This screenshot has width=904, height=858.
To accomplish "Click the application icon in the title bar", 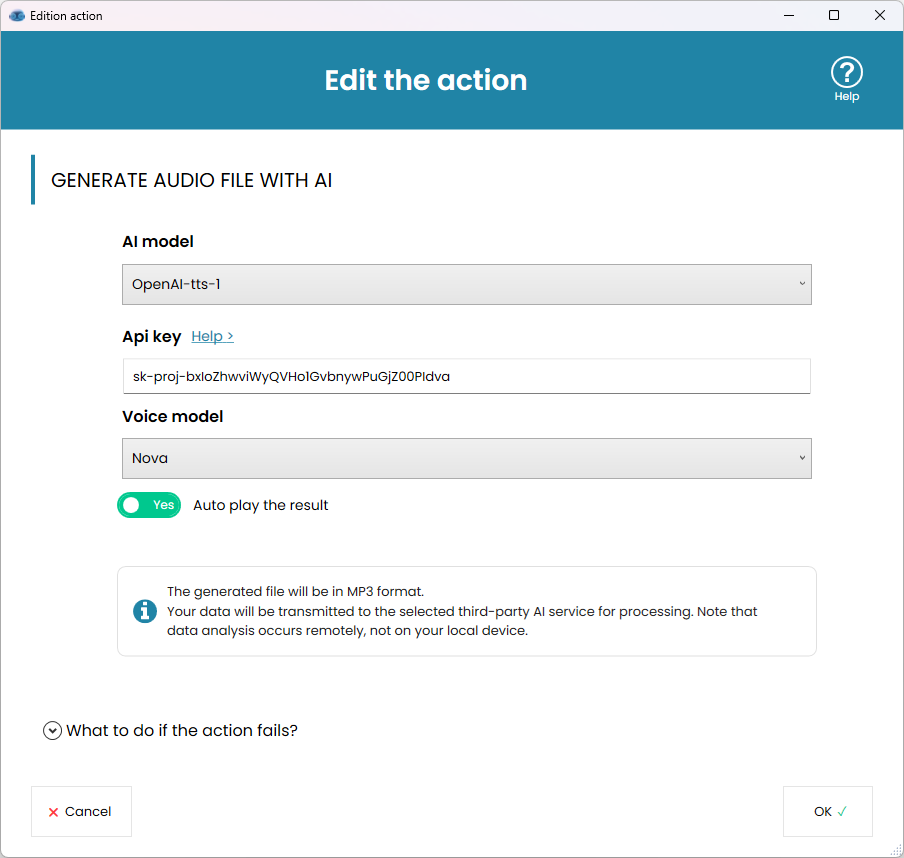I will pyautogui.click(x=17, y=15).
